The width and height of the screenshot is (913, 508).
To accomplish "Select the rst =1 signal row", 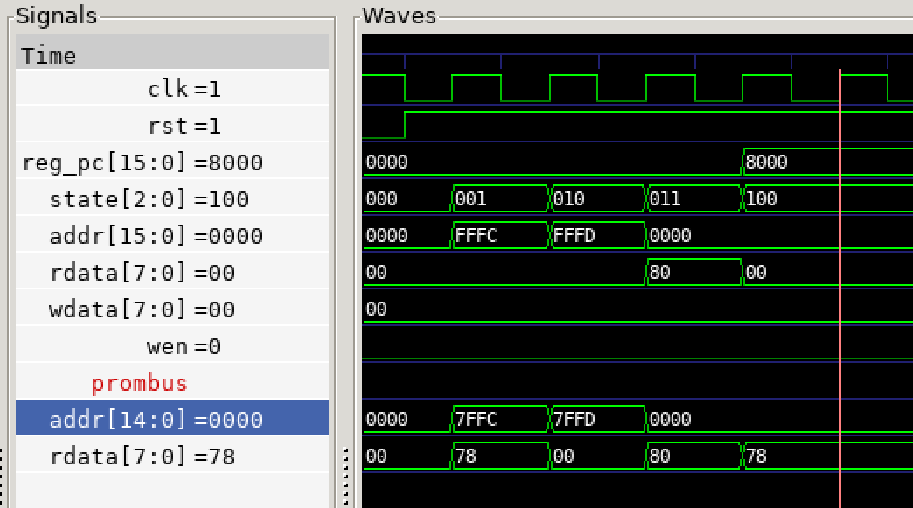I will click(172, 126).
